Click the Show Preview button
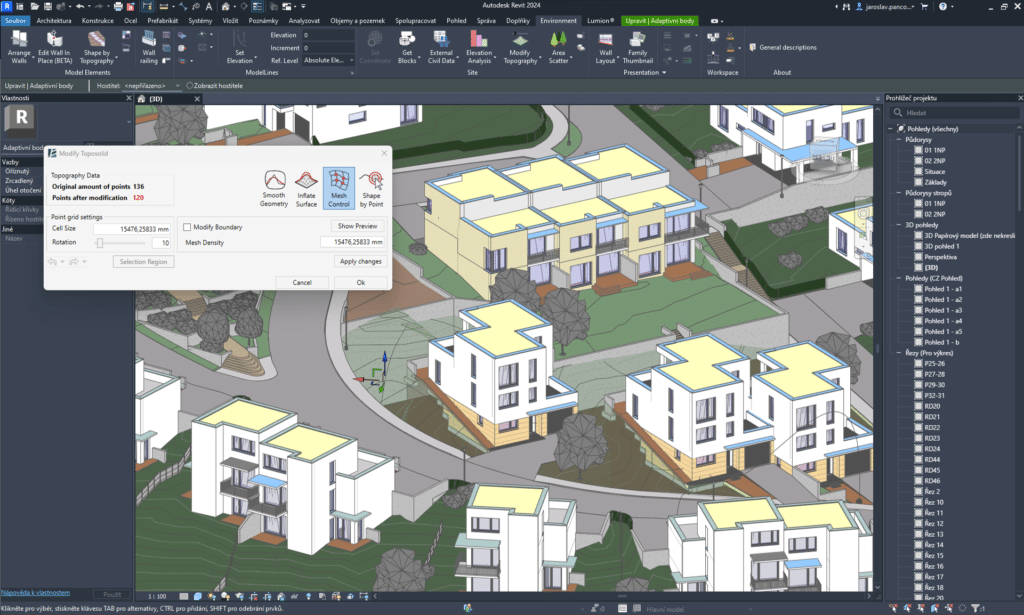1024x615 pixels. pos(357,226)
